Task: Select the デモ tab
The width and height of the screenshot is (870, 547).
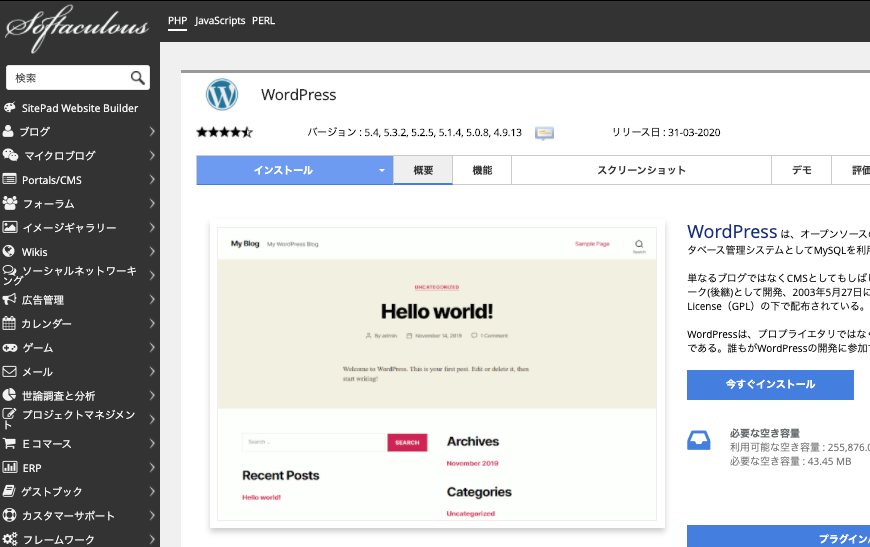Action: 801,170
